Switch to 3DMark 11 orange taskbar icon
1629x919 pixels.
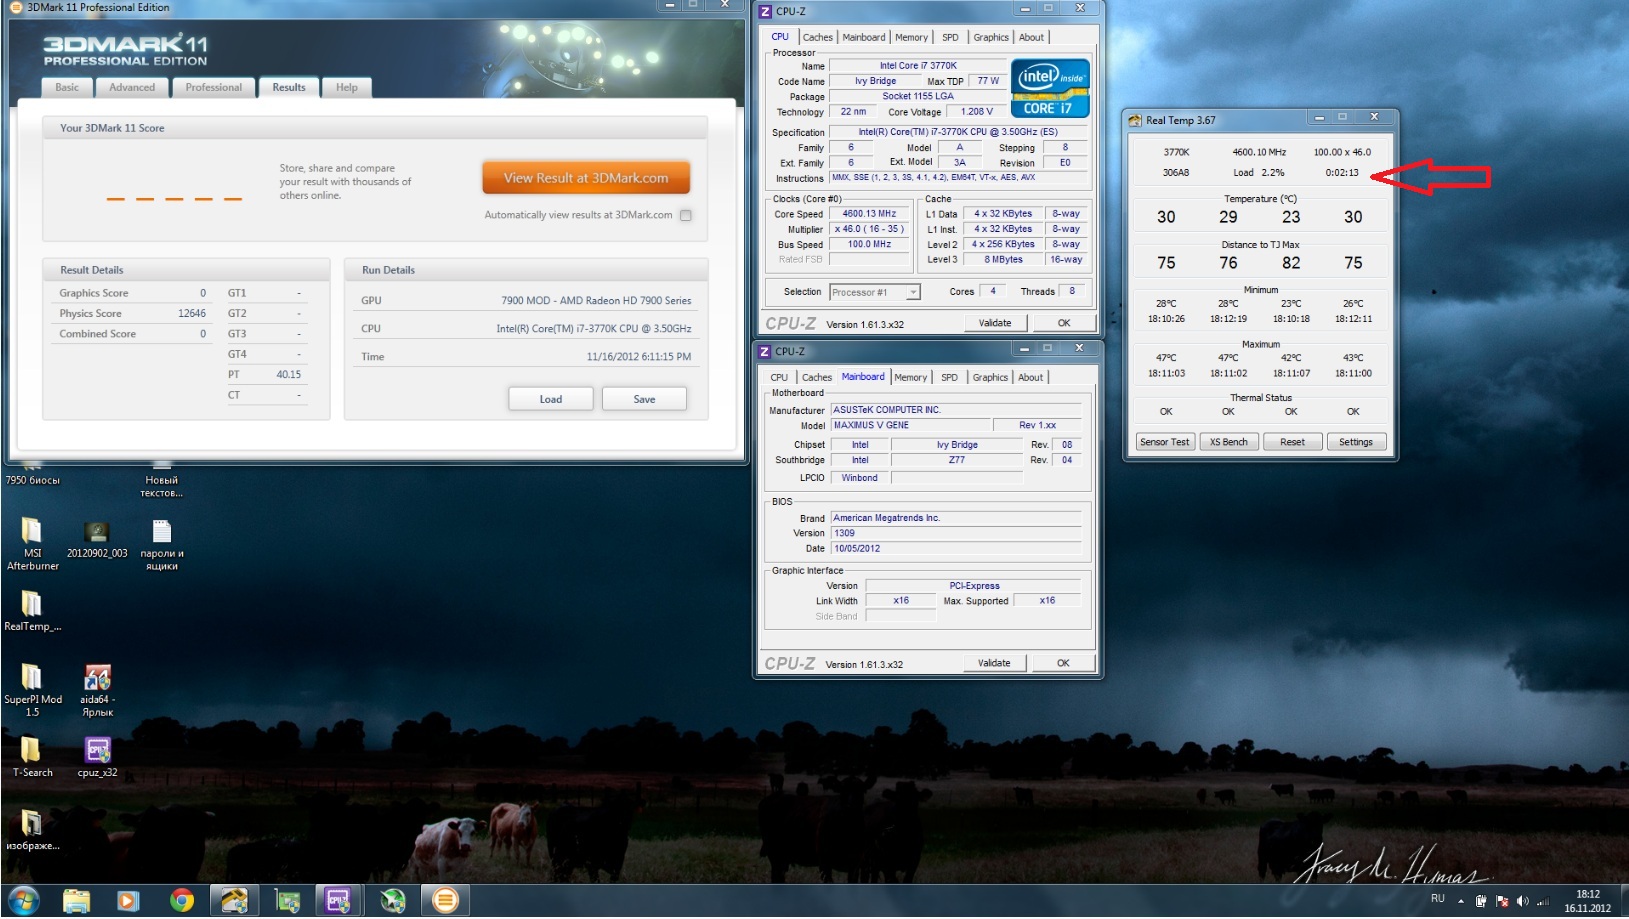[445, 901]
